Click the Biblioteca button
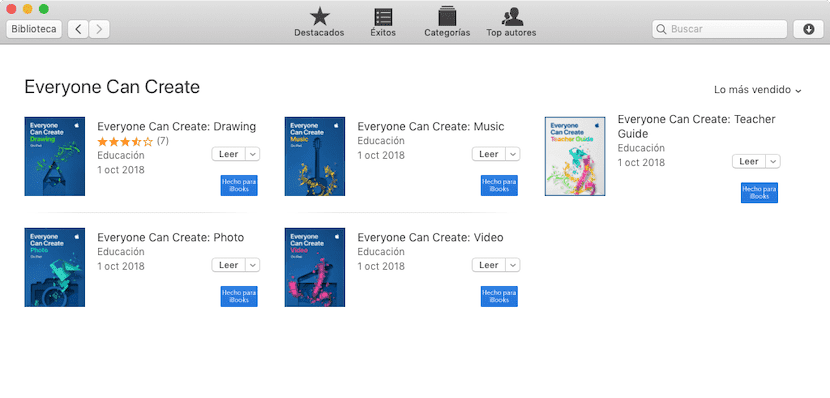 click(34, 29)
